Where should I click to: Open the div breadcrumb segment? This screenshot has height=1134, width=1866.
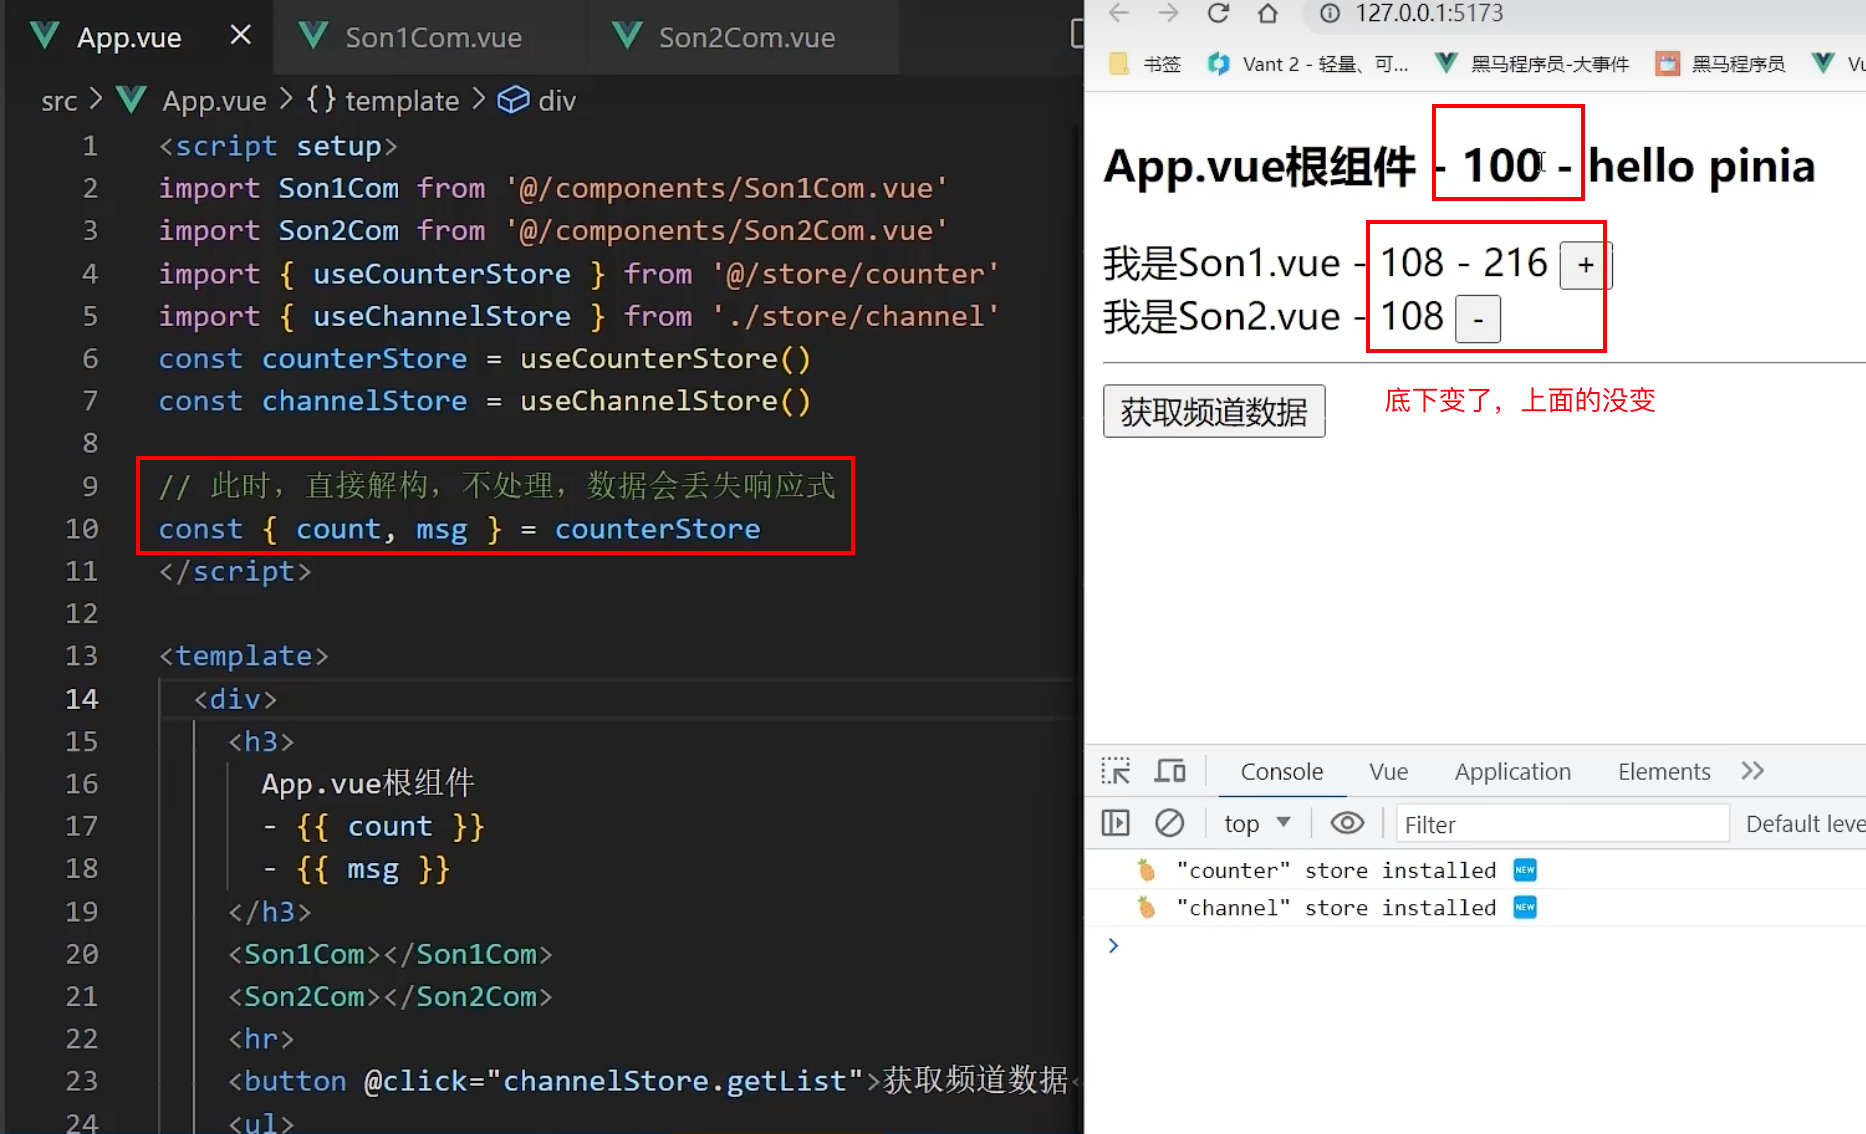(557, 101)
